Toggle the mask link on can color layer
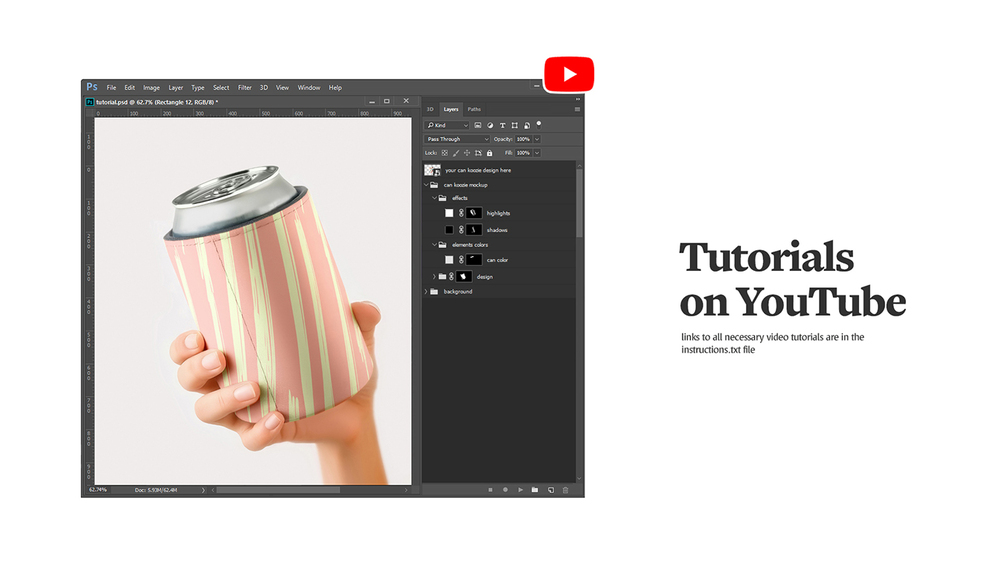The height and width of the screenshot is (565, 1005). pos(461,260)
